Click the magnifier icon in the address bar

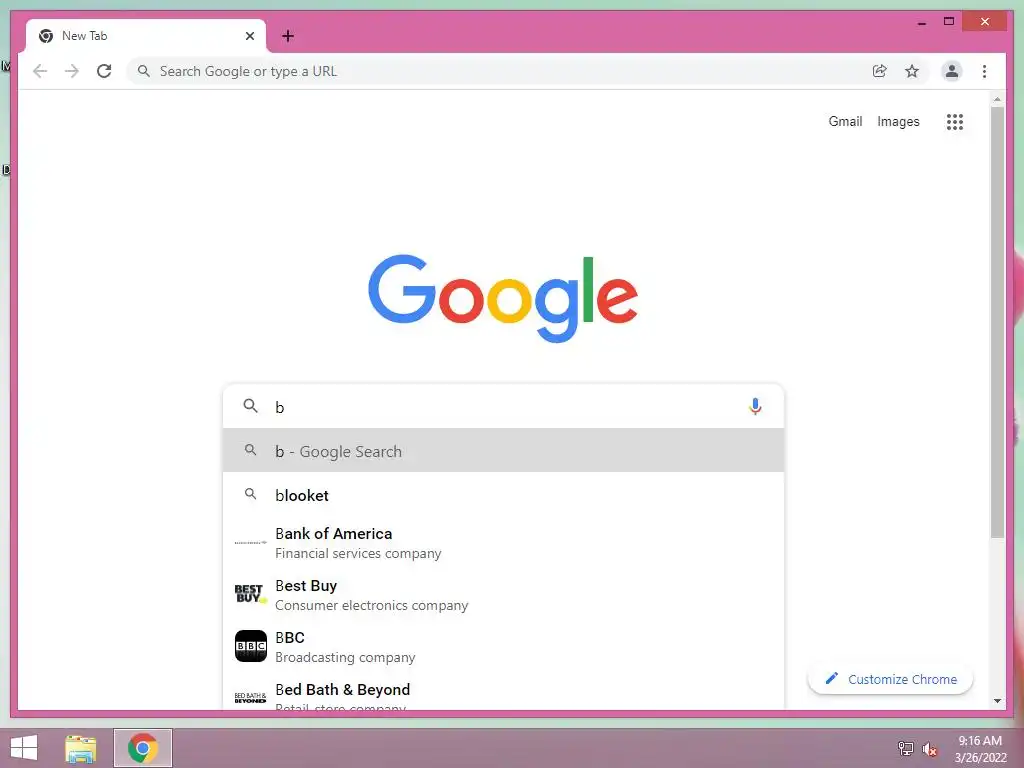coord(144,71)
